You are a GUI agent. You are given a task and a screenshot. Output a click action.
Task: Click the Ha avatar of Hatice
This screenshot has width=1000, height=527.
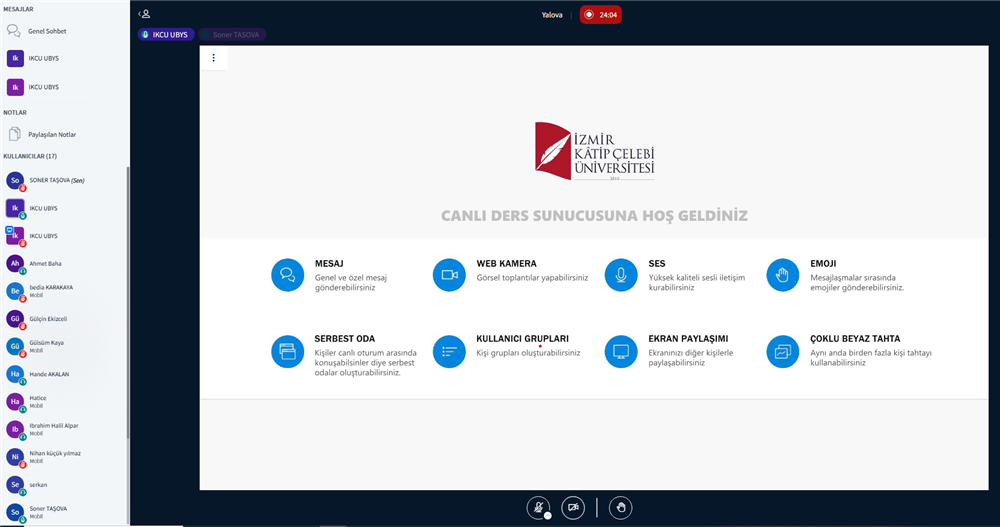pos(15,401)
